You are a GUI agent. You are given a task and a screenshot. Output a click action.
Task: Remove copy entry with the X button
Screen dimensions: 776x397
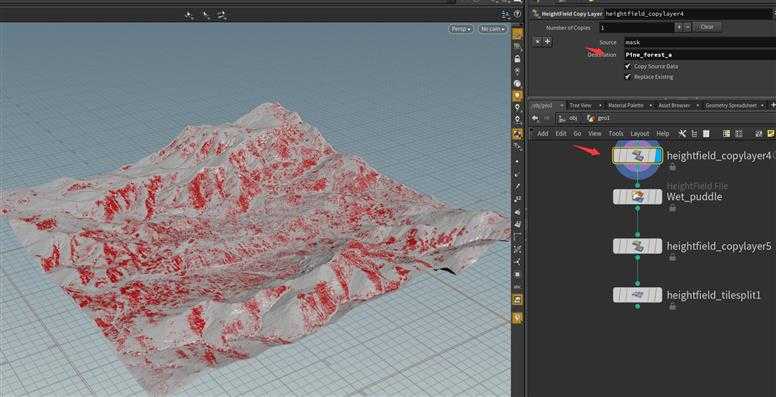(x=538, y=42)
